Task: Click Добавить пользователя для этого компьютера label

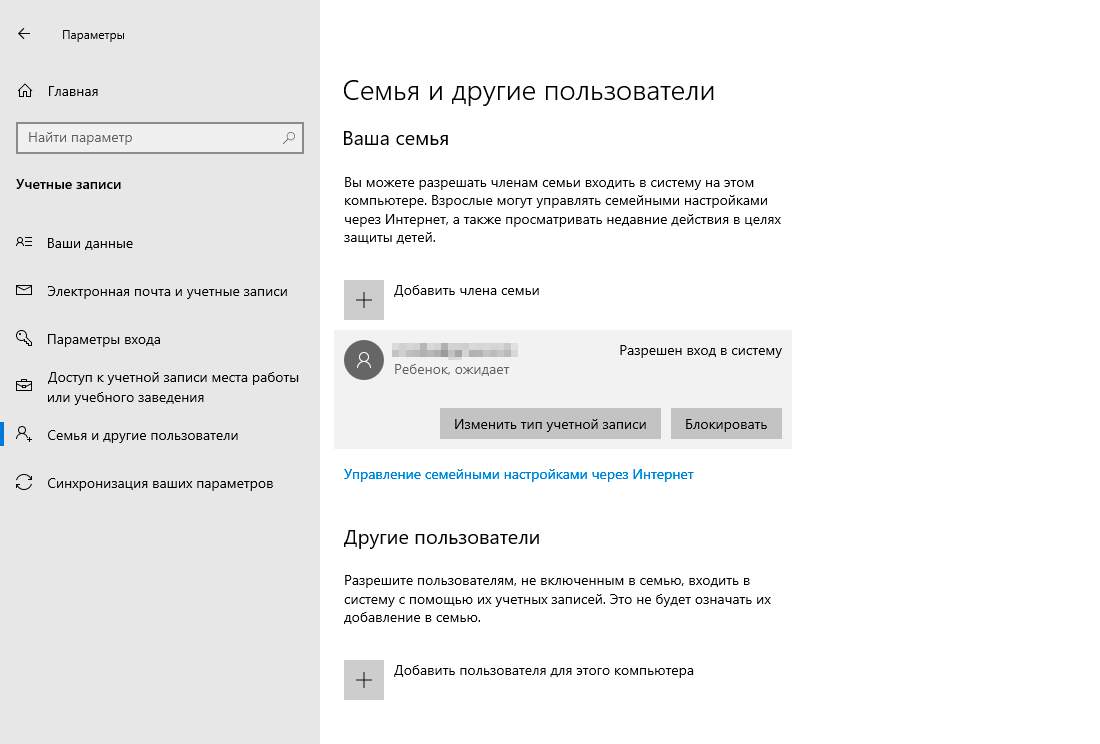Action: [x=544, y=670]
